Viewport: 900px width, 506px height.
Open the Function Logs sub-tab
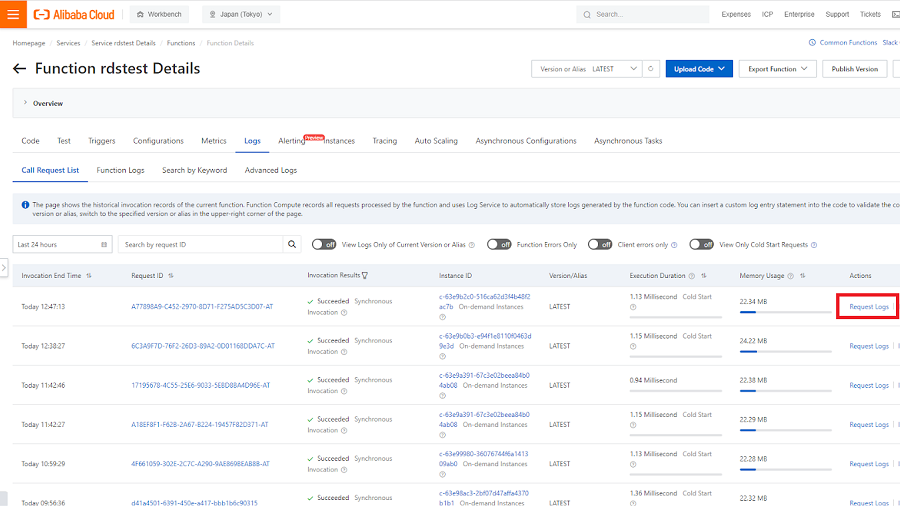pos(120,170)
